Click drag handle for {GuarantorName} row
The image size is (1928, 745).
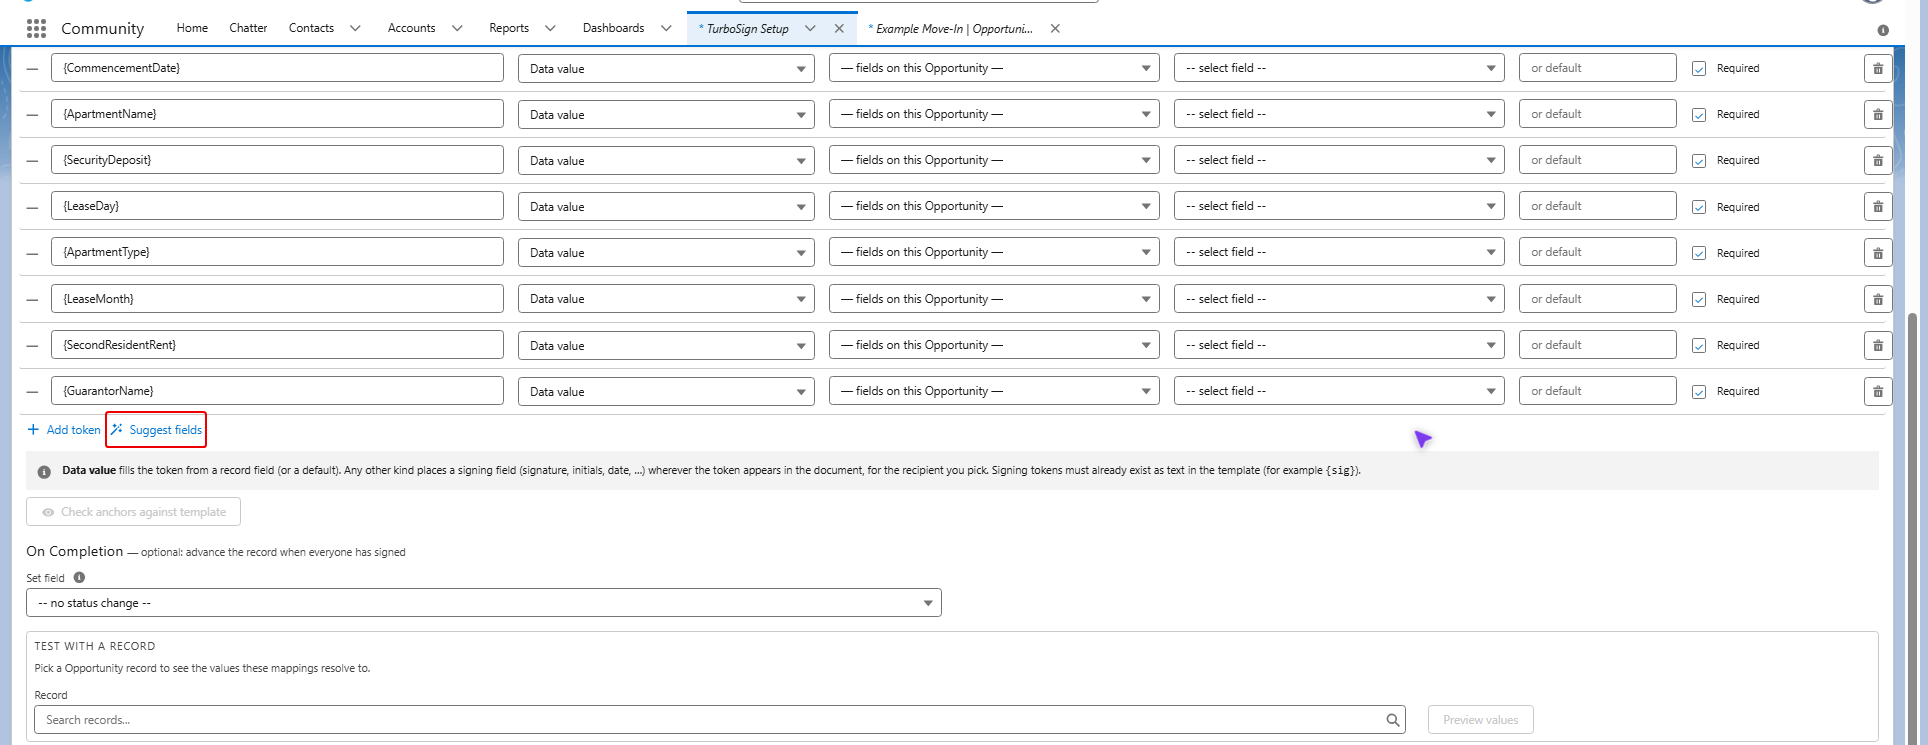[32, 392]
